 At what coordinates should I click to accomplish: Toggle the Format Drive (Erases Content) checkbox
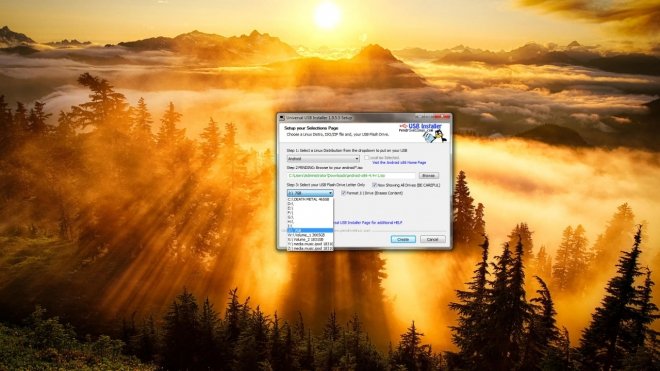343,193
